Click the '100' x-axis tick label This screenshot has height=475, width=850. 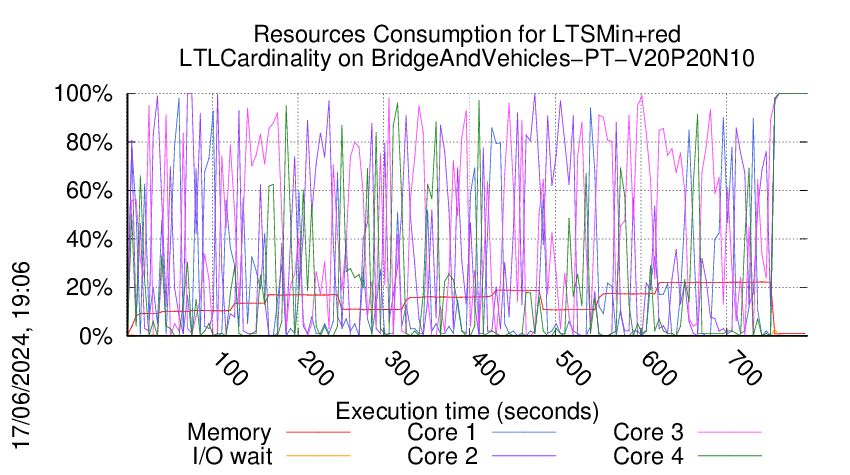[230, 370]
